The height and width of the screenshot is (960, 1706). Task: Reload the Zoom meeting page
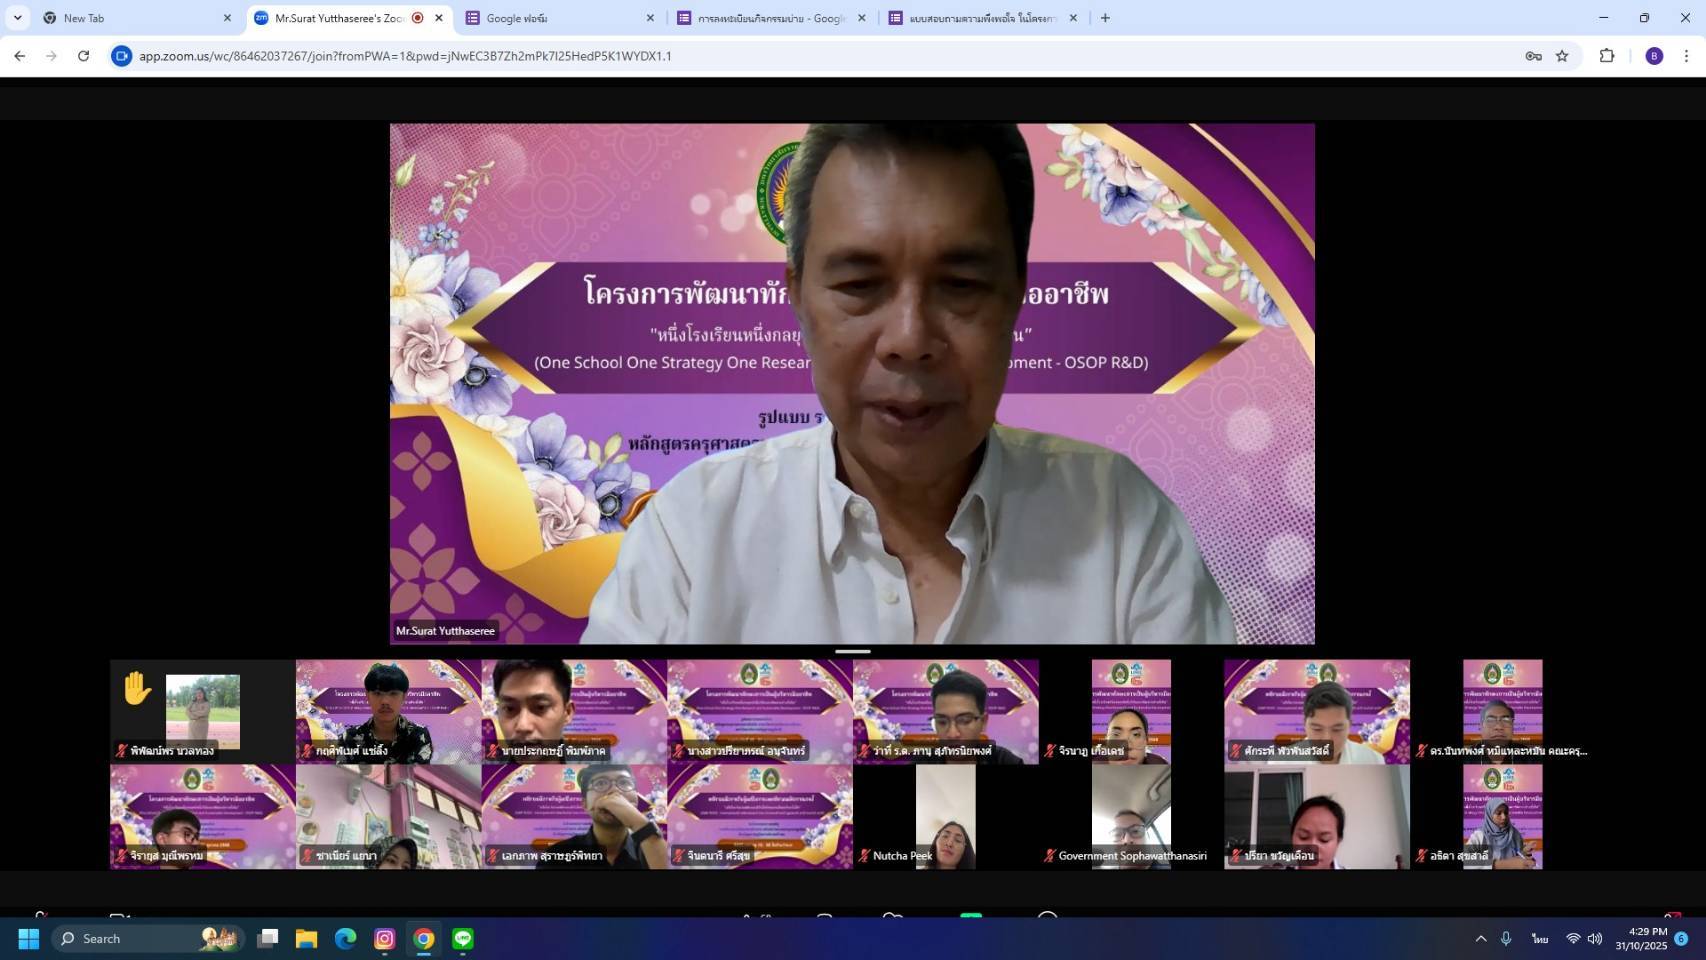coord(84,56)
